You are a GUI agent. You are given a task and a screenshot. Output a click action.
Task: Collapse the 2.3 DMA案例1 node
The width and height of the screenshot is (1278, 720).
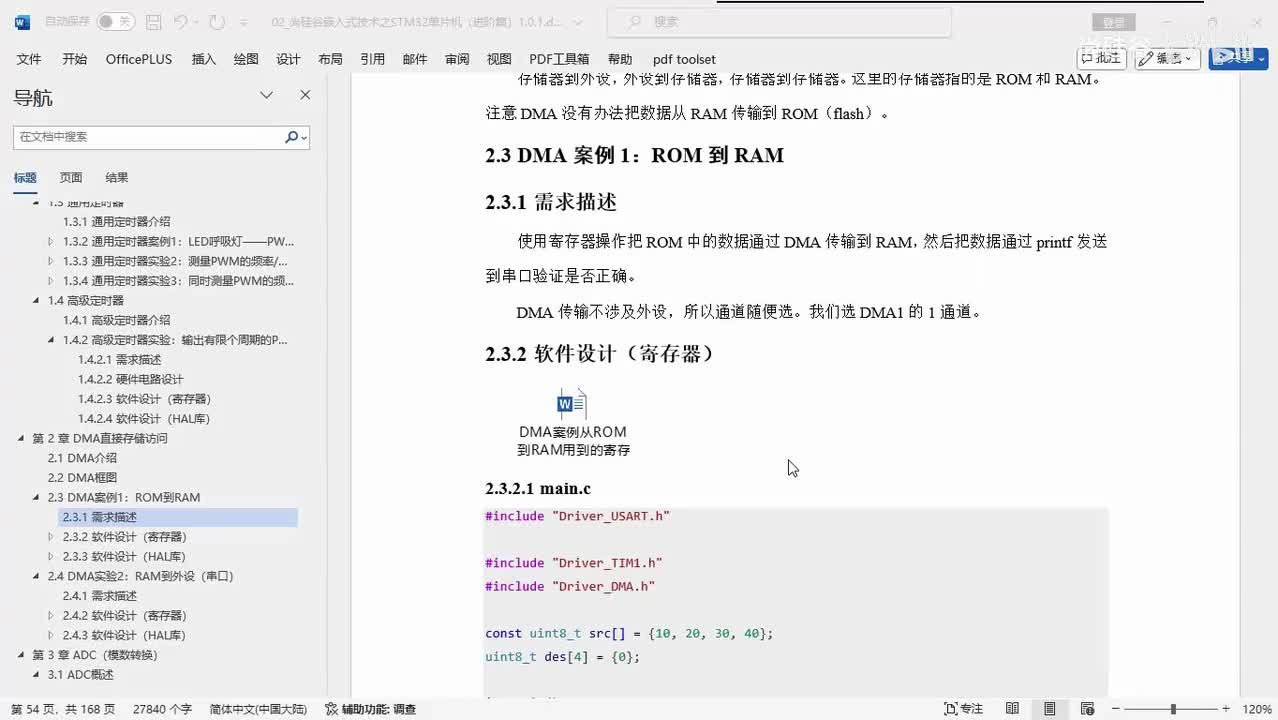[x=37, y=498]
